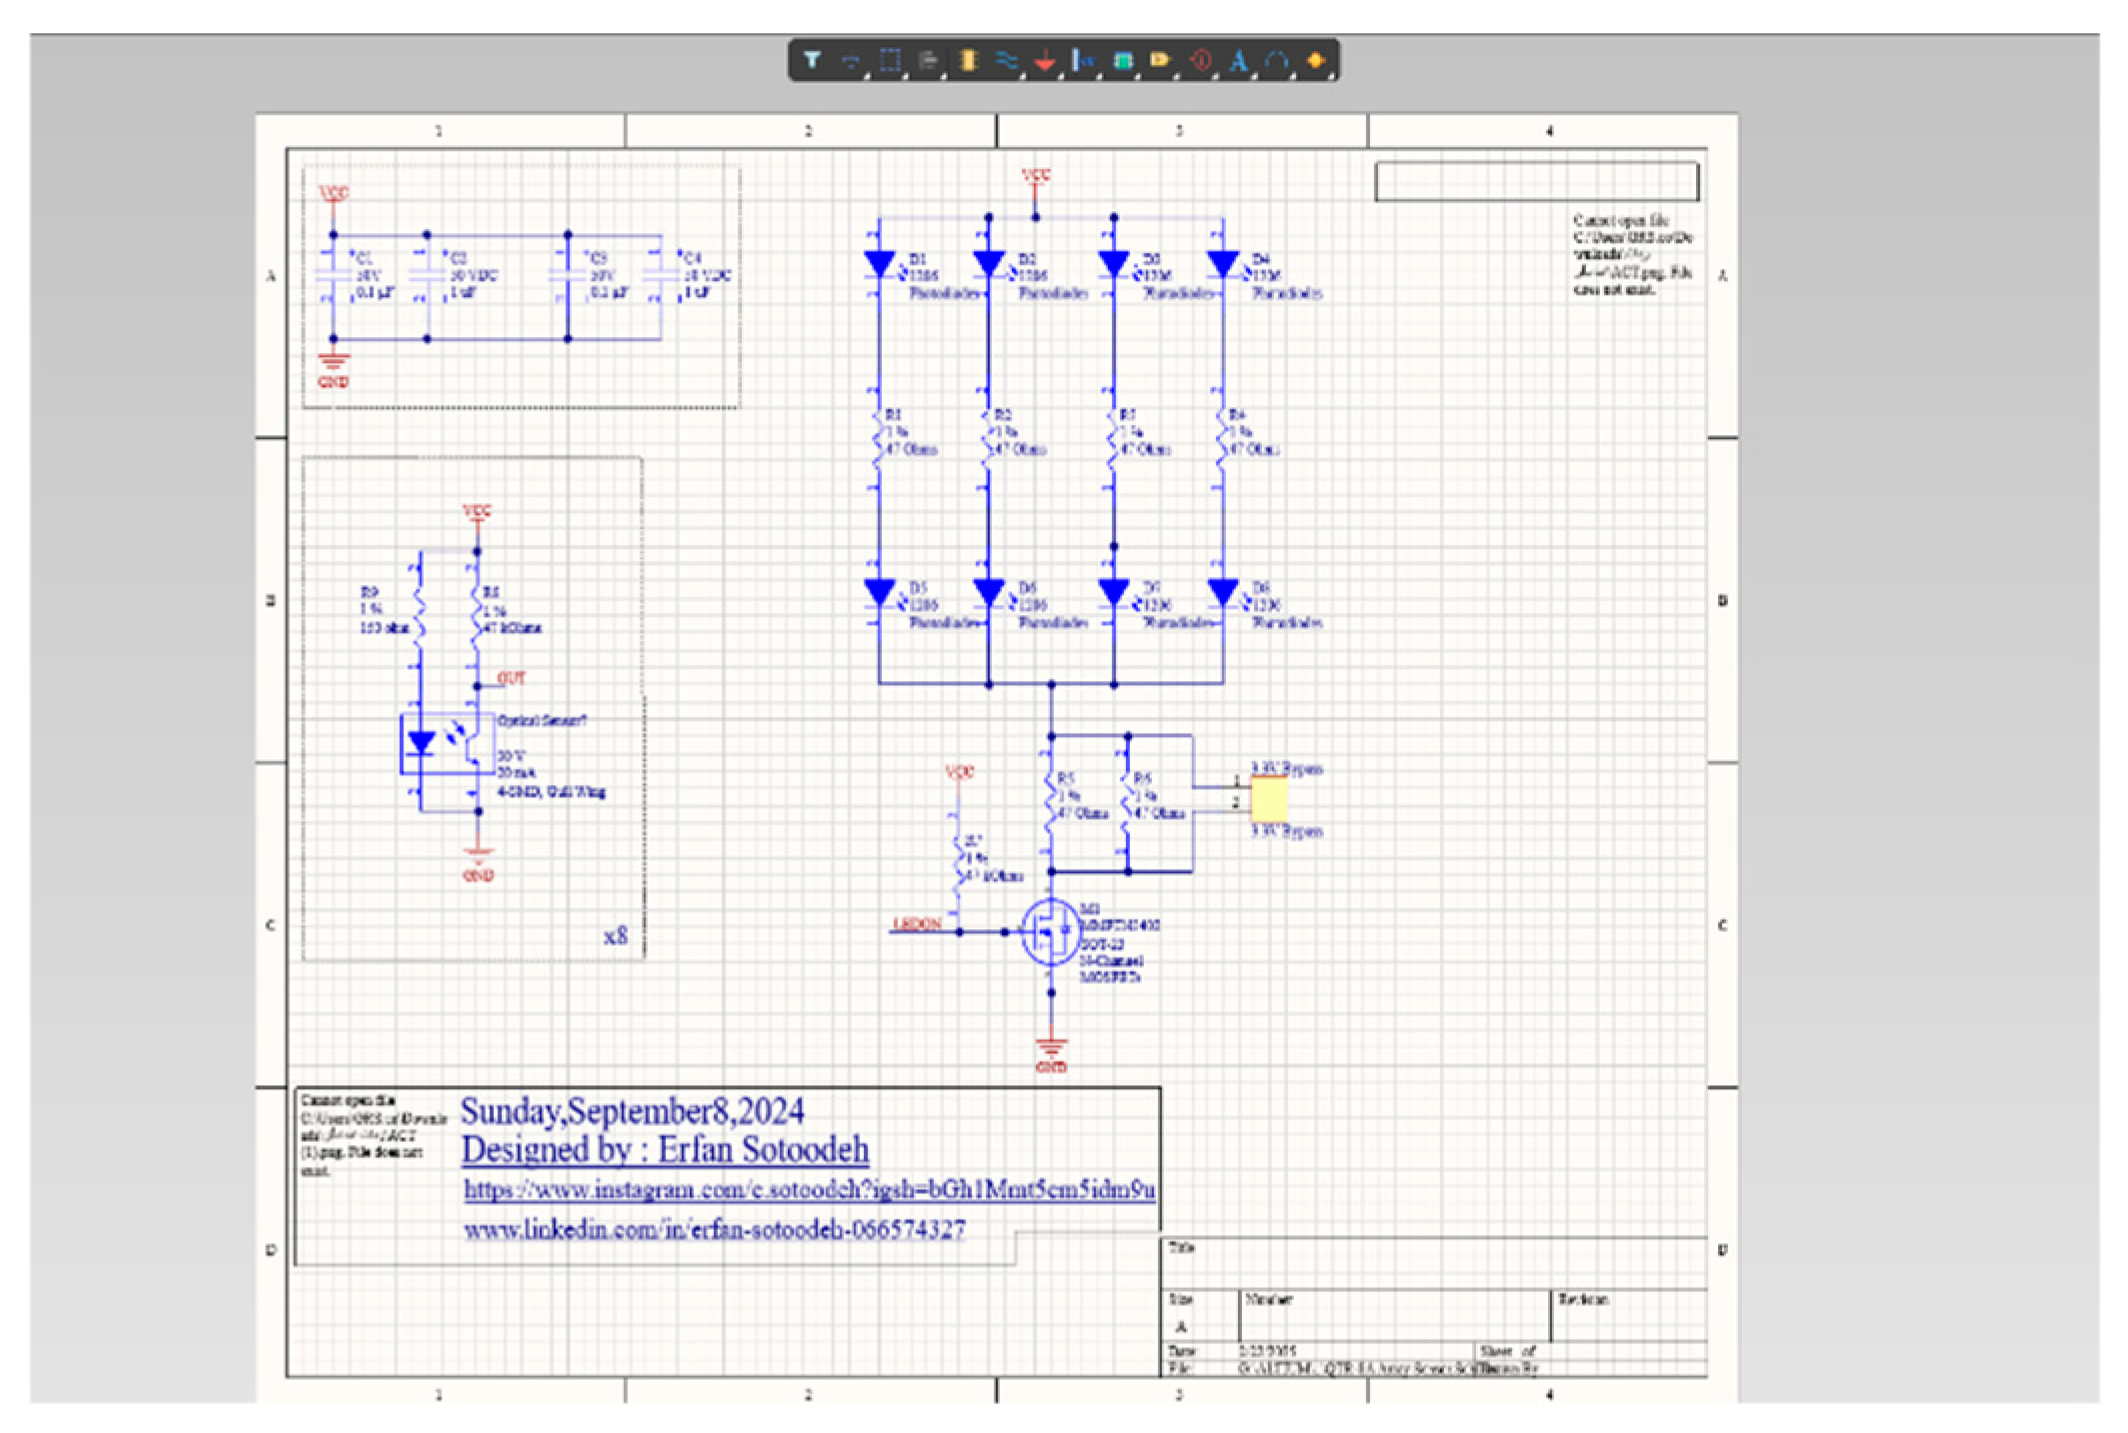Open the green component placement icon
Screen dimensions: 2128x1433
[1121, 60]
